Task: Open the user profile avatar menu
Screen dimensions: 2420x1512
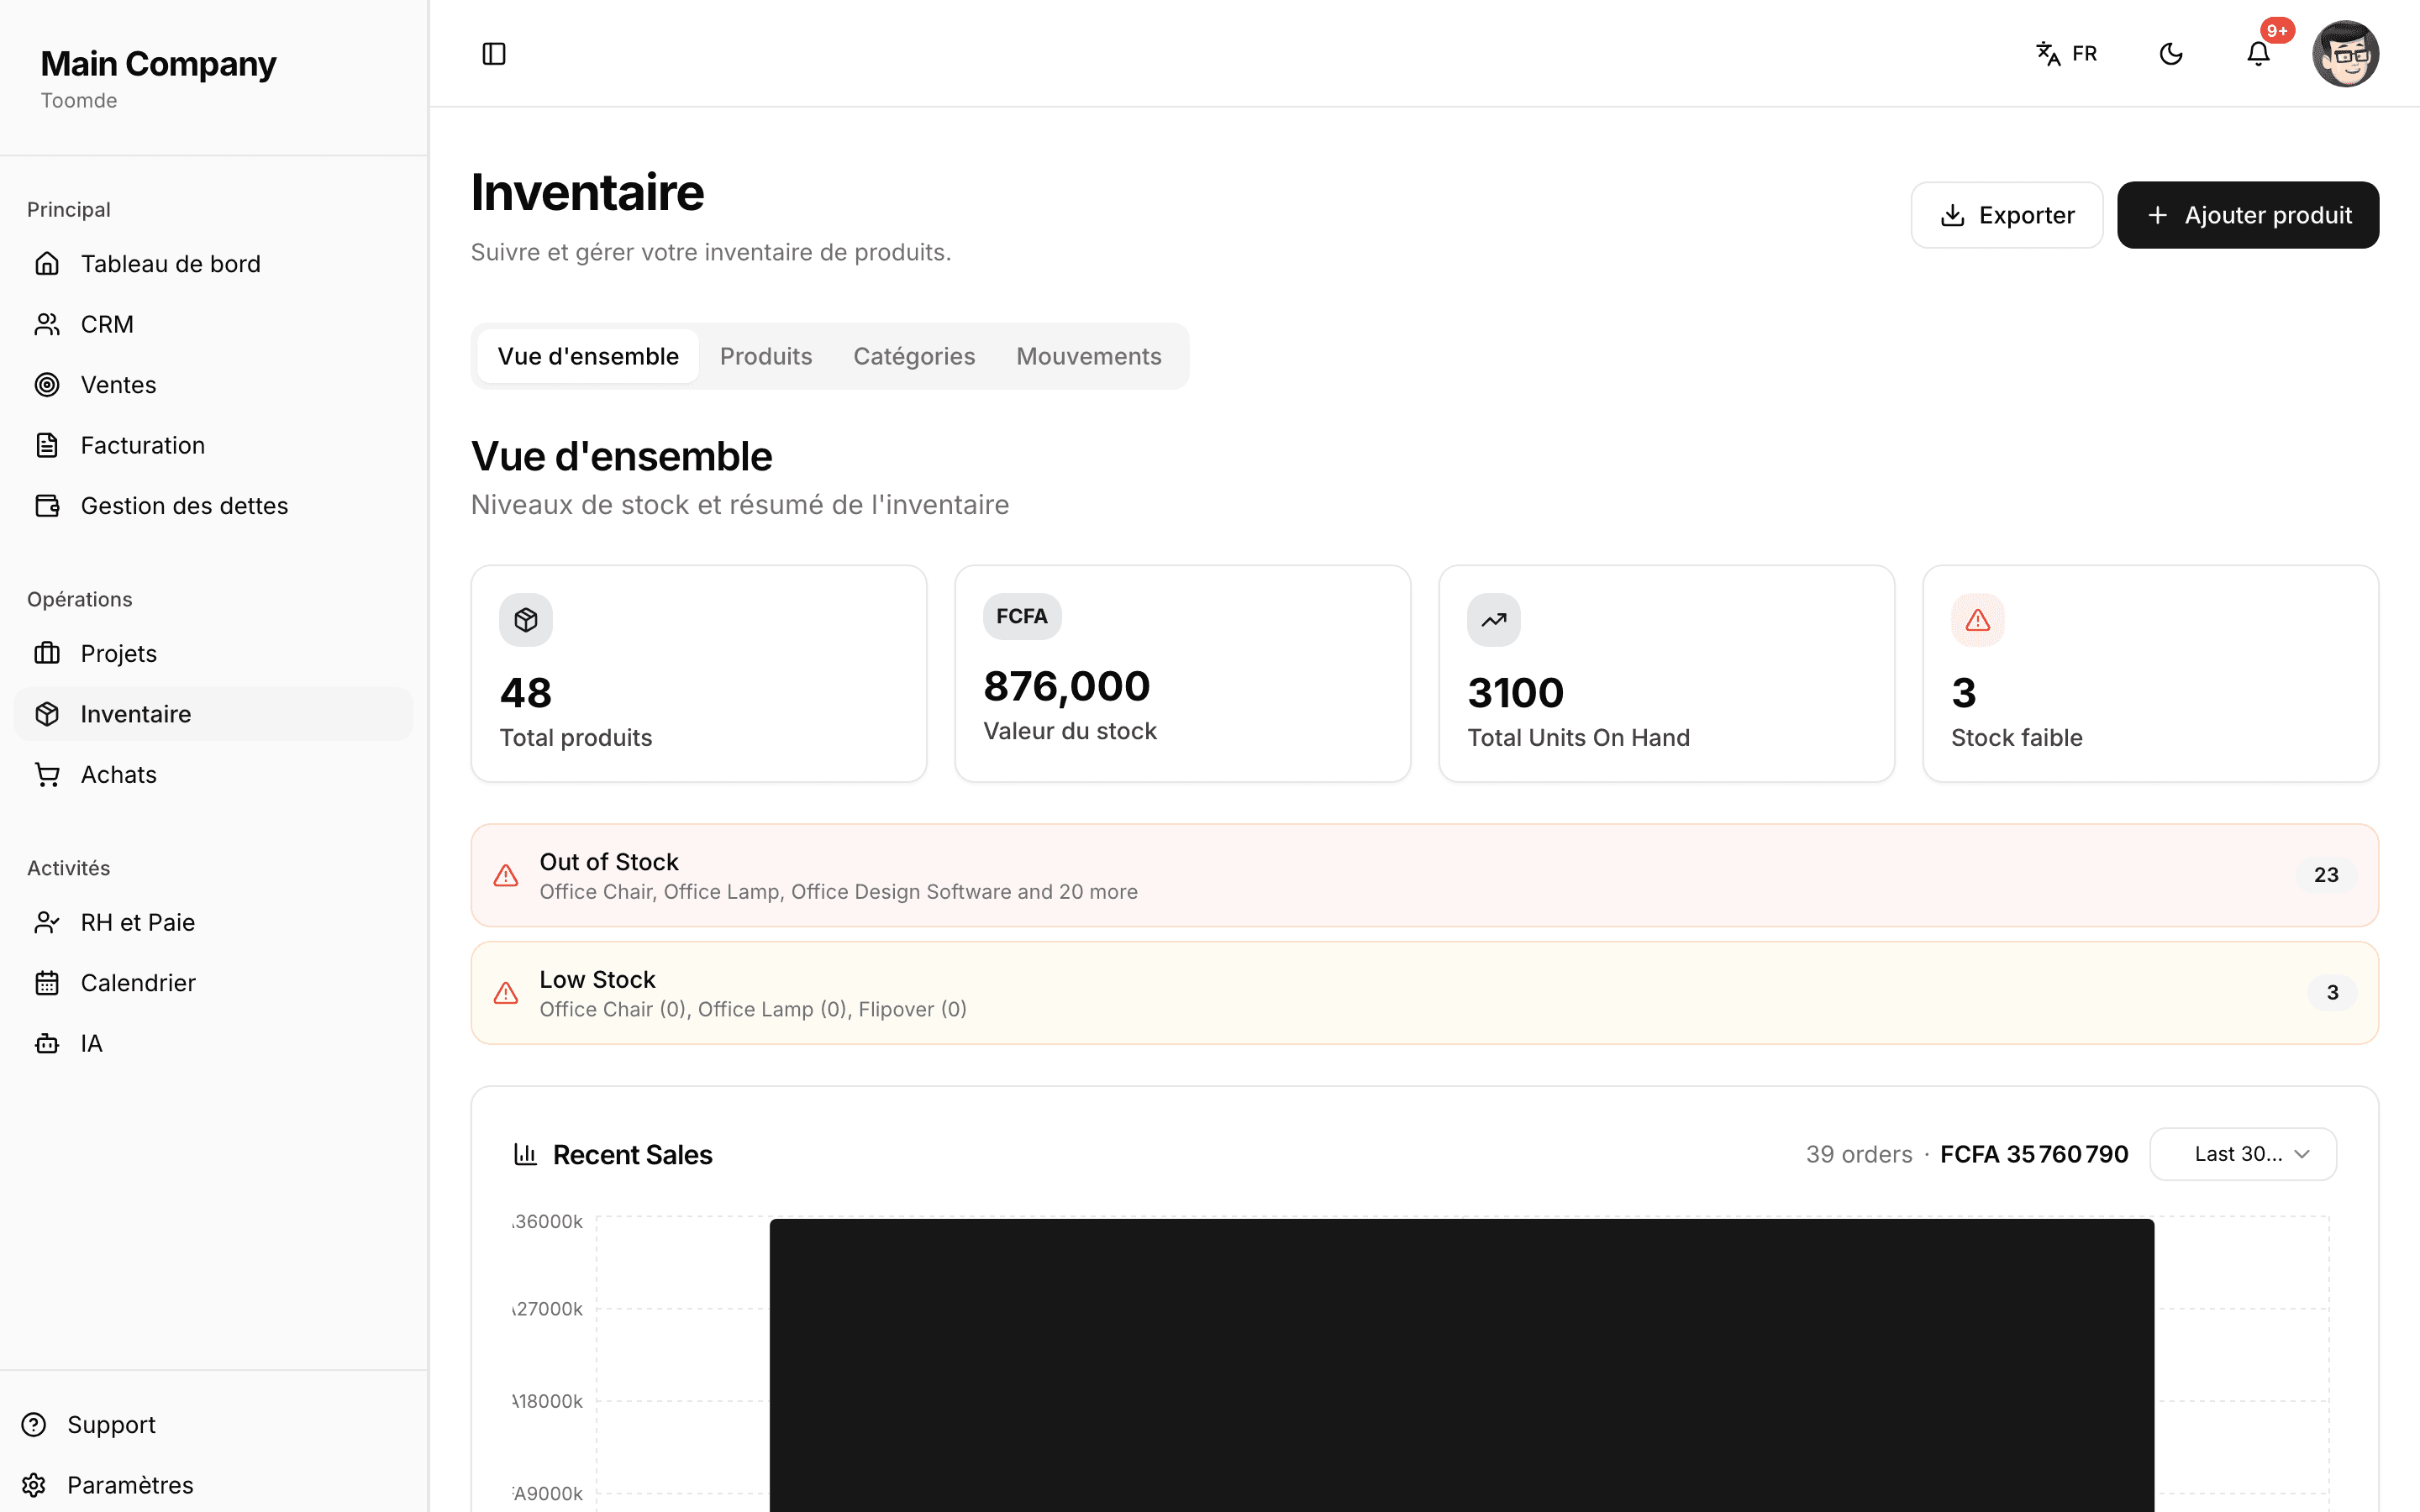Action: click(2345, 54)
